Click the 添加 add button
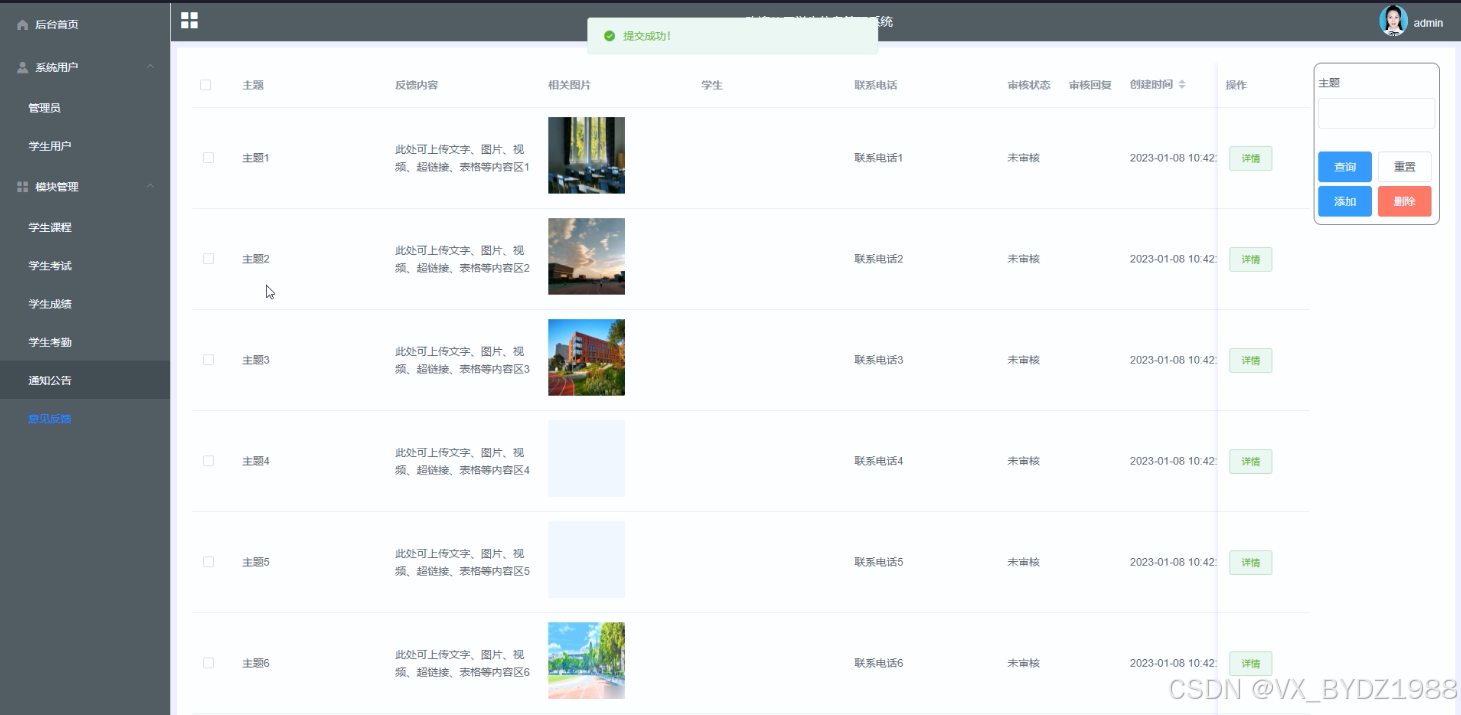The width and height of the screenshot is (1461, 715). [1345, 201]
